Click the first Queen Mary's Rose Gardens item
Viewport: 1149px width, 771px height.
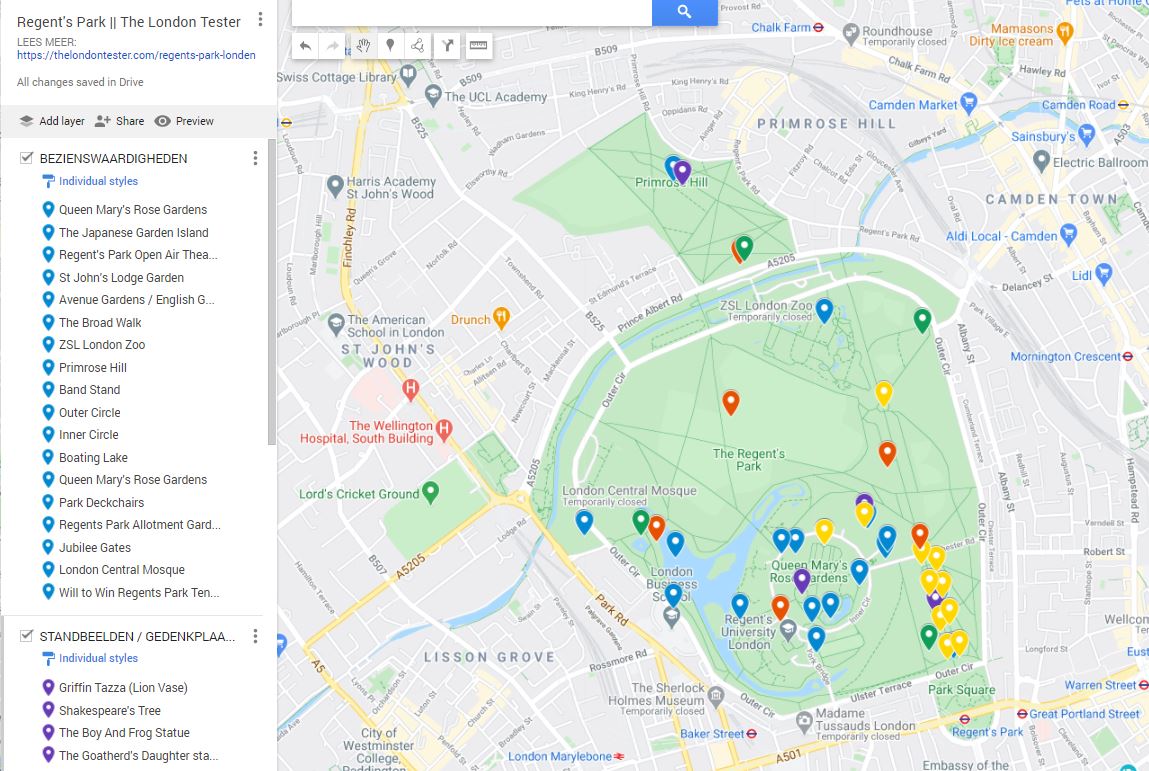(133, 210)
